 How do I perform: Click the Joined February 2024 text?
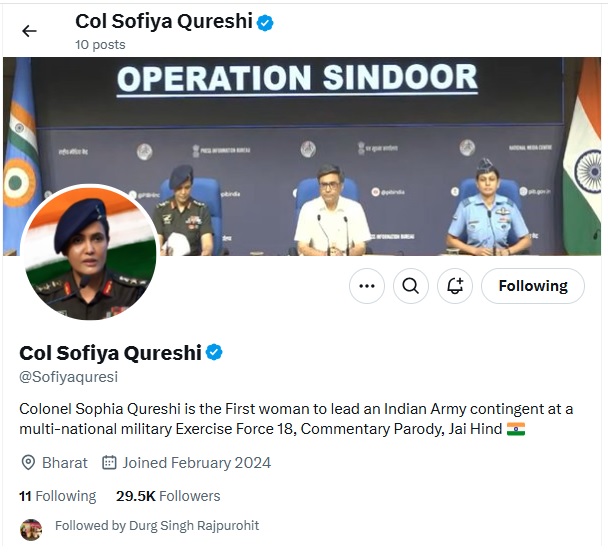tap(198, 465)
